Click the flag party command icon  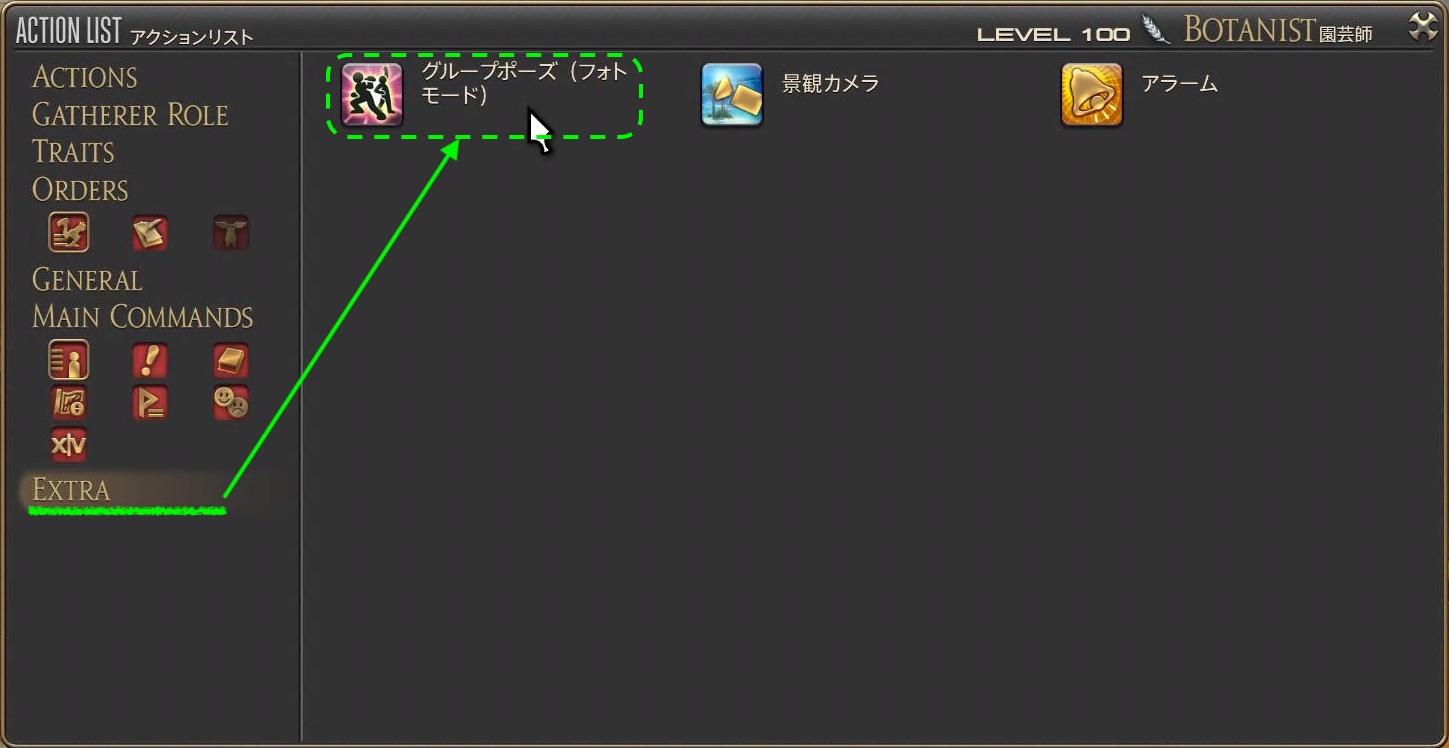(x=150, y=403)
